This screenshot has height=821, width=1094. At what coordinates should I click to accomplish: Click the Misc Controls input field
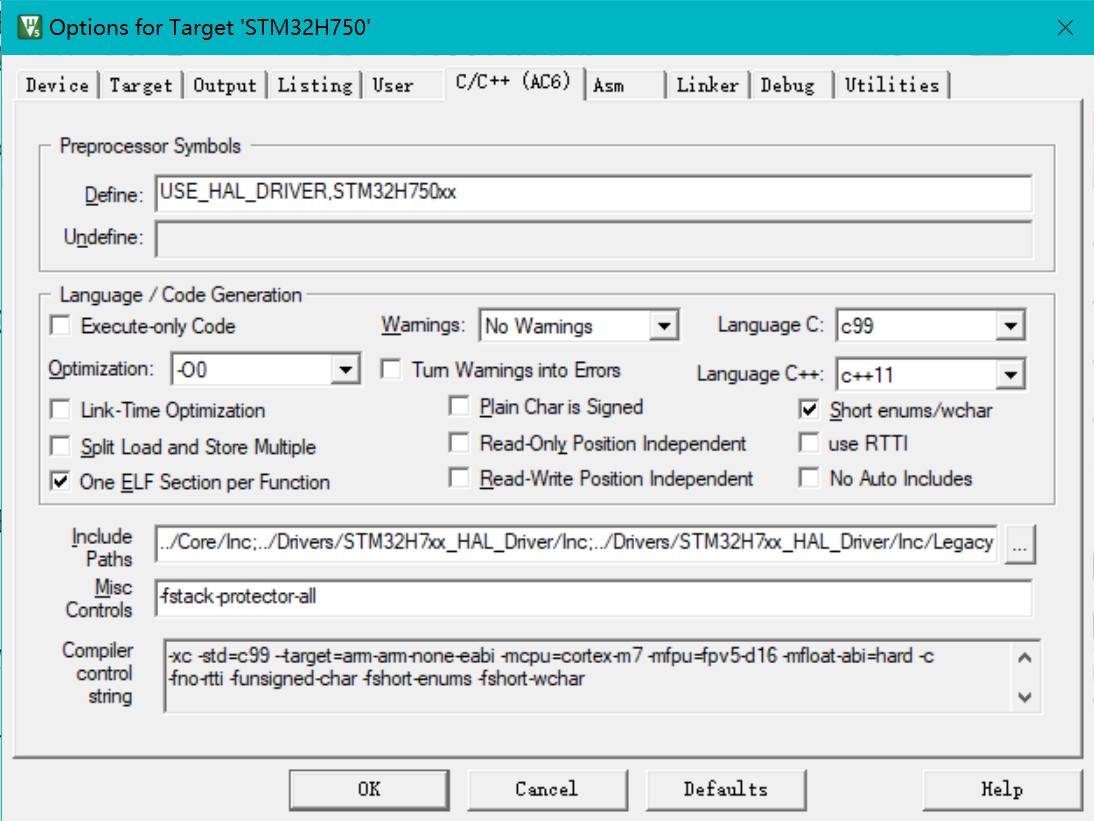click(x=594, y=598)
